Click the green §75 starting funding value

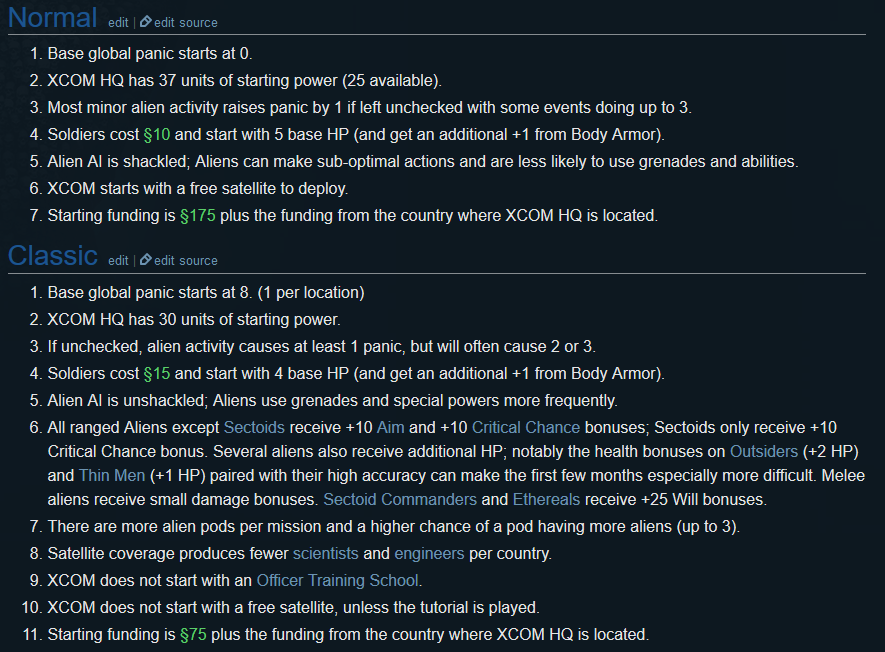coord(193,634)
